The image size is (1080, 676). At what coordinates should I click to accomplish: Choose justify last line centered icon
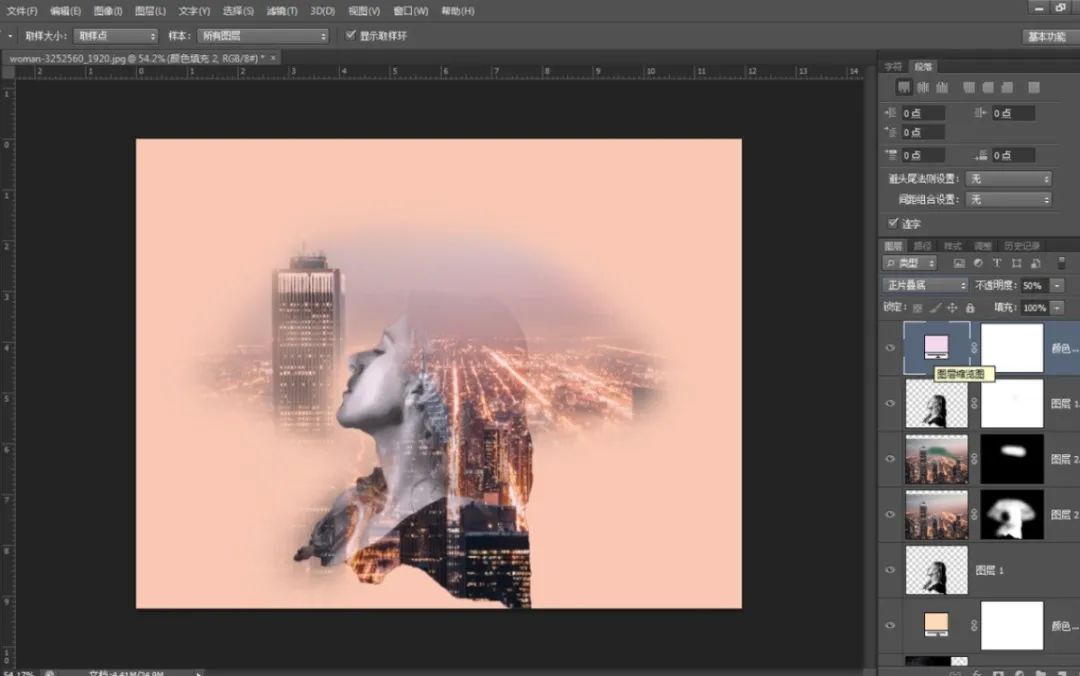coord(988,88)
